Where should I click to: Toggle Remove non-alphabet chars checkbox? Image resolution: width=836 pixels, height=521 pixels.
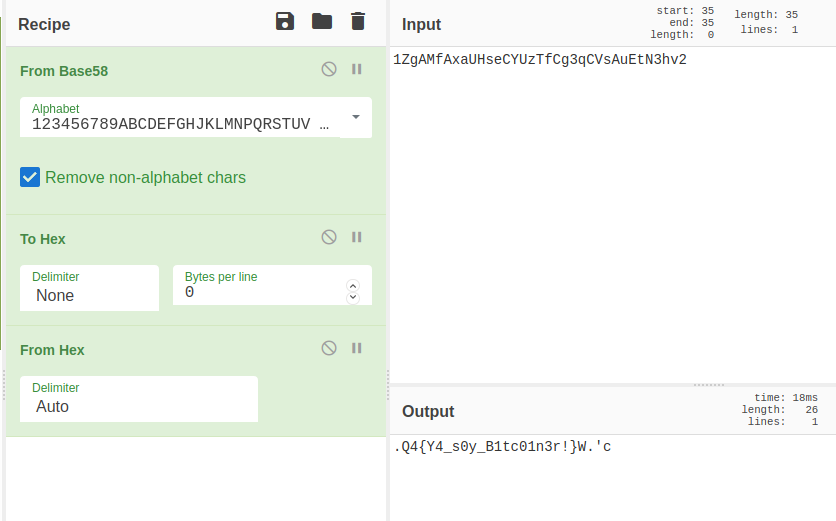pos(30,177)
